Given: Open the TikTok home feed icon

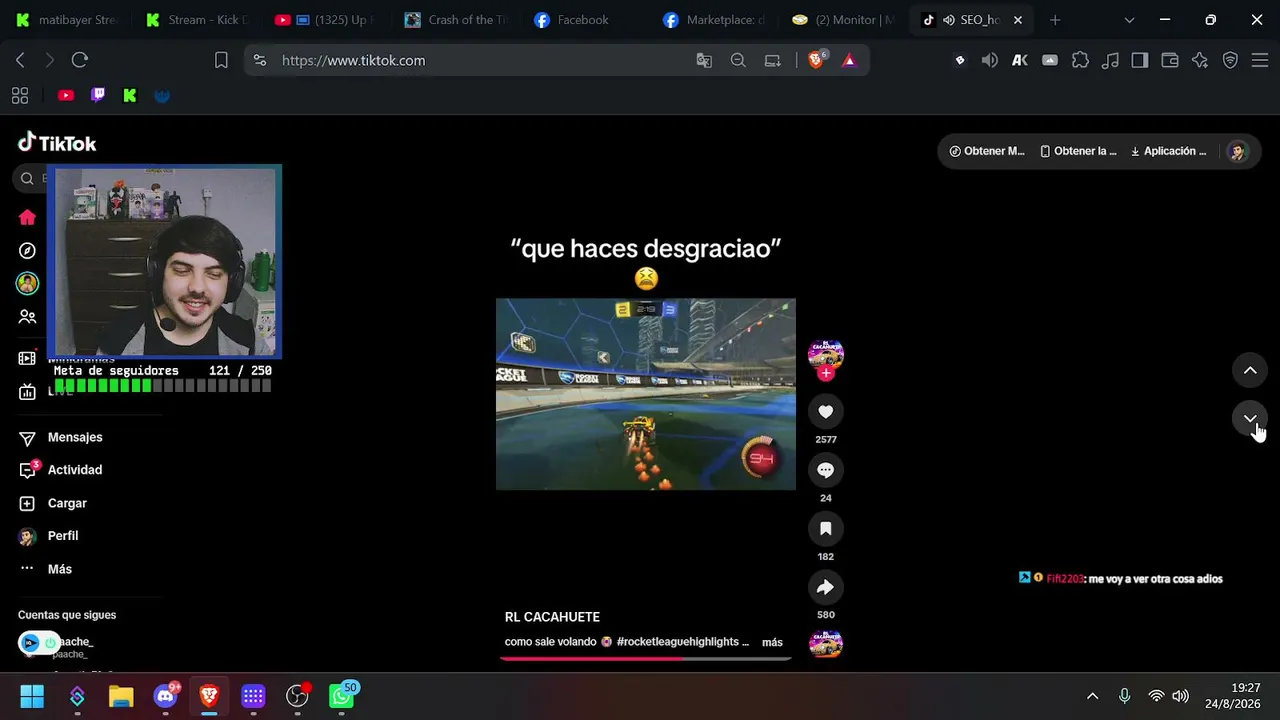Looking at the screenshot, I should (x=27, y=218).
